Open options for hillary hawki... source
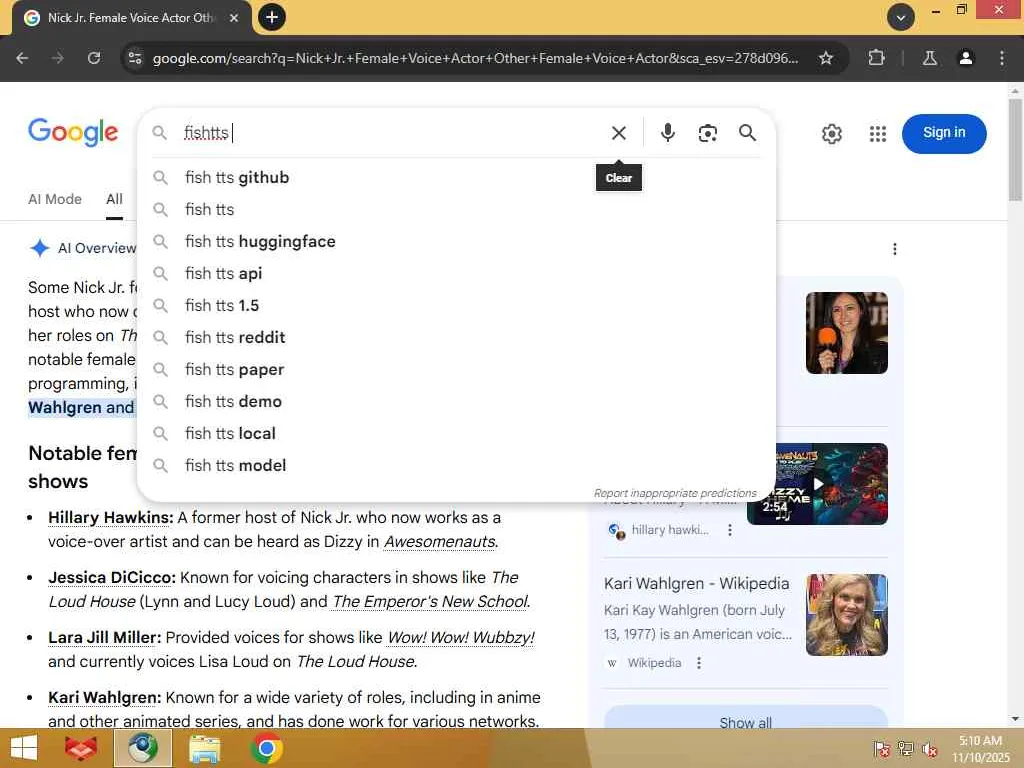This screenshot has width=1024, height=768. (730, 530)
